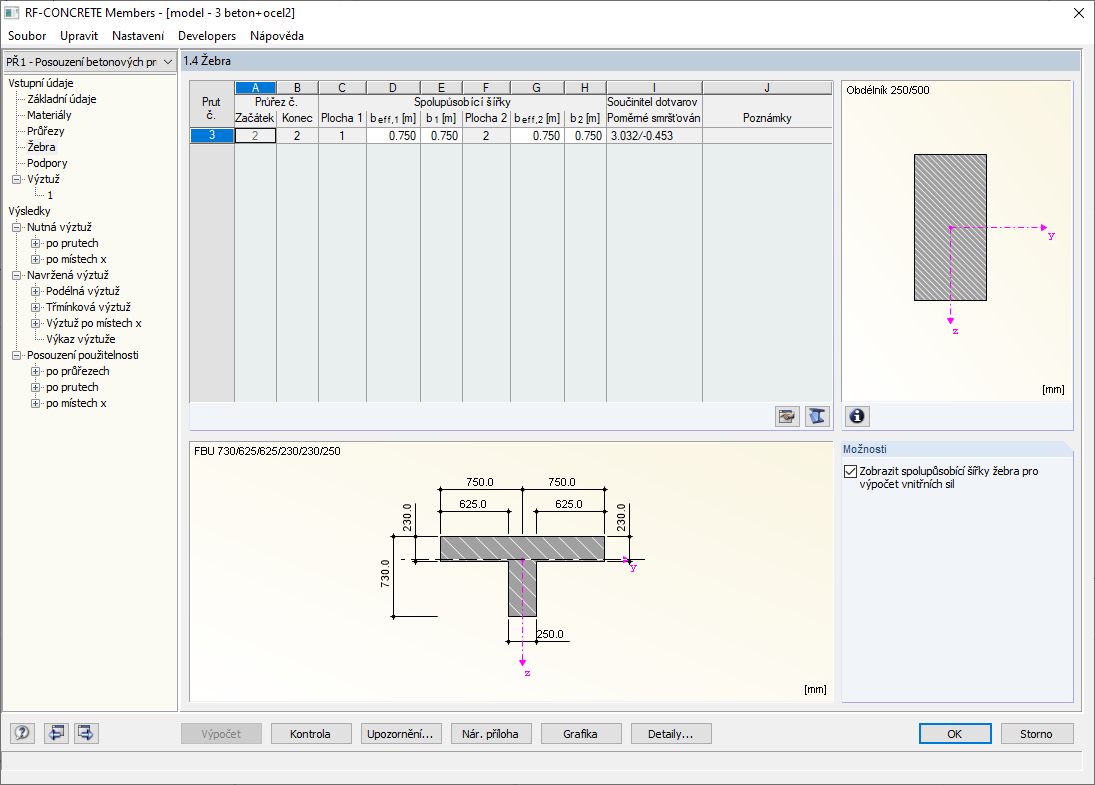1095x785 pixels.
Task: Select Průřezy in tree
Action: click(45, 131)
